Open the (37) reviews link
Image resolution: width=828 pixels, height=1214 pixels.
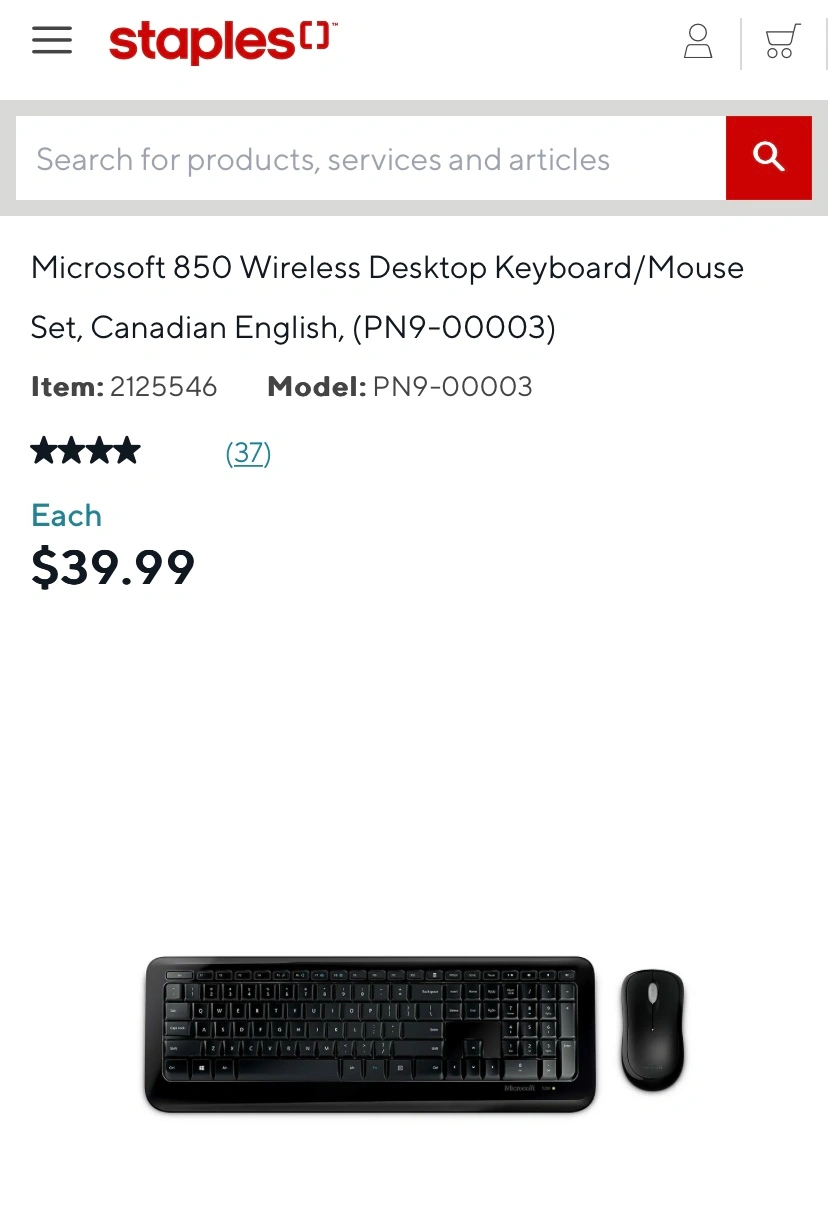(248, 453)
